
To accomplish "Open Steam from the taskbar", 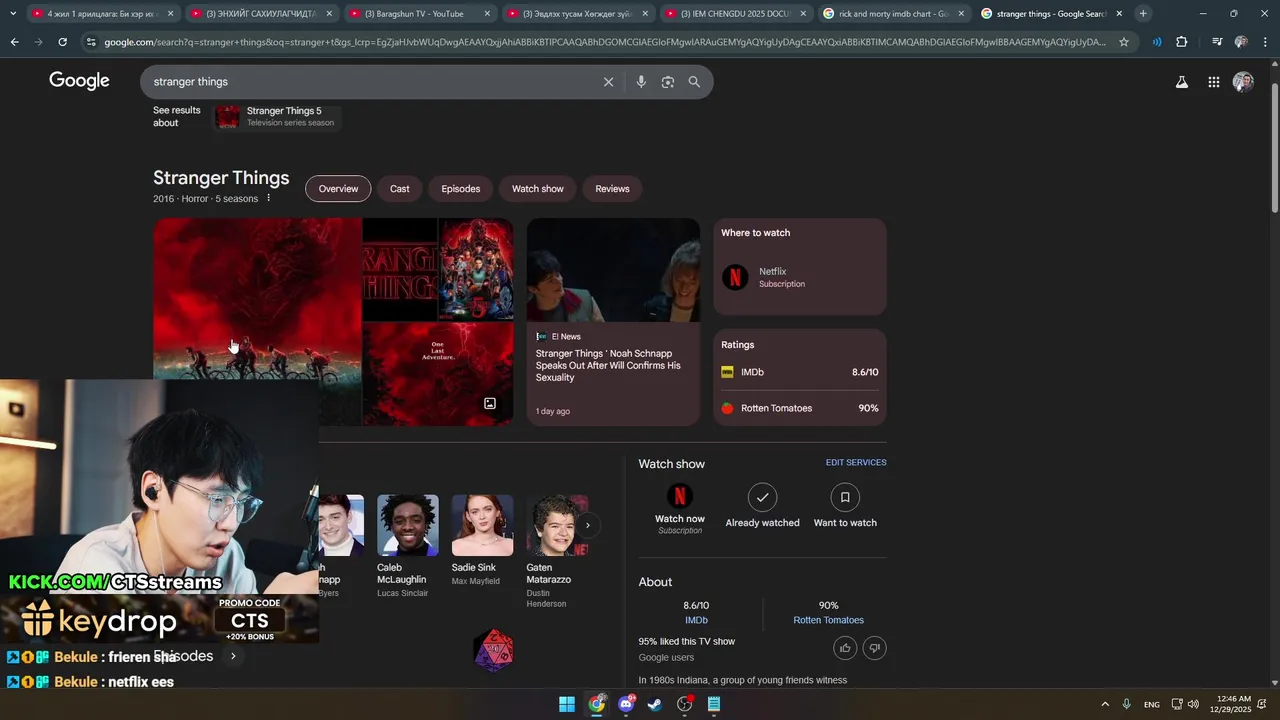I will click(x=655, y=704).
